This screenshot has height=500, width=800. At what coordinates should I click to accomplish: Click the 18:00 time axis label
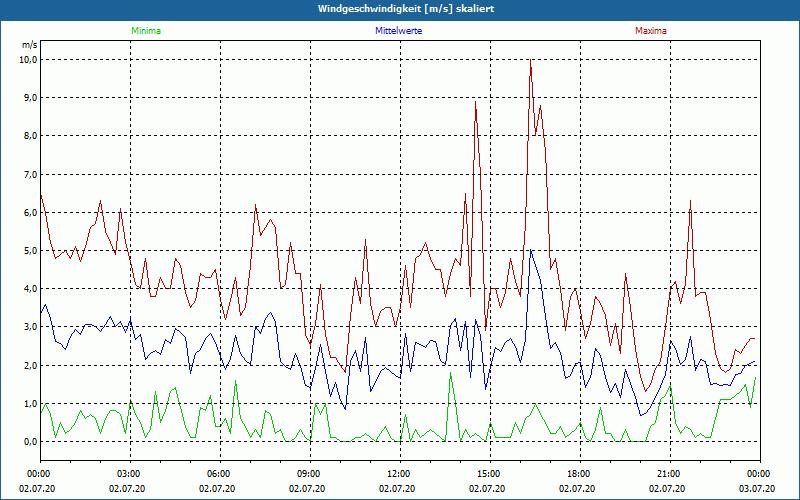578,473
